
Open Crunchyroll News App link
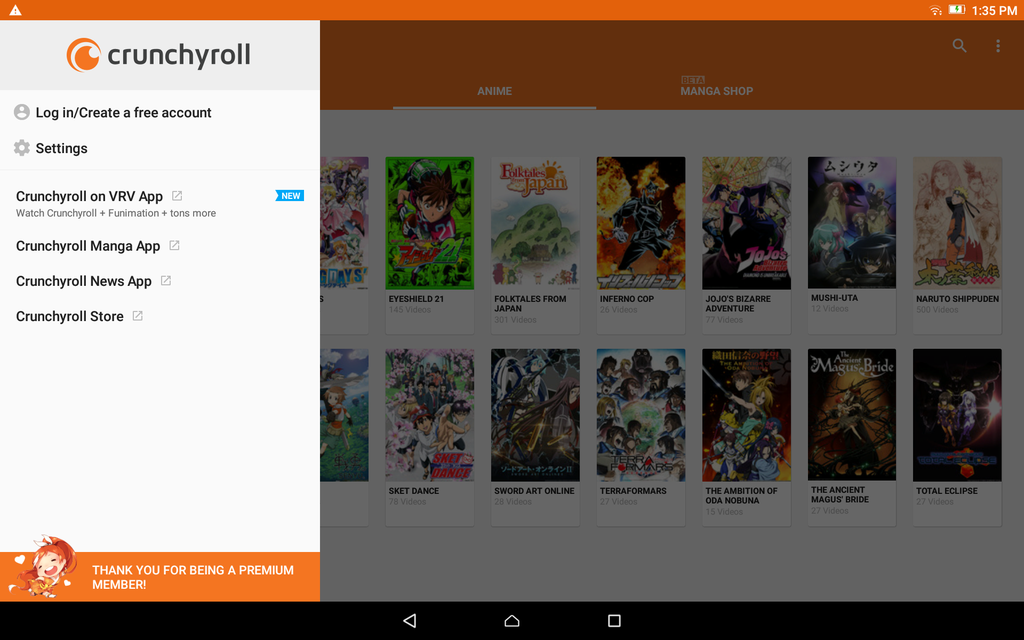coord(160,281)
